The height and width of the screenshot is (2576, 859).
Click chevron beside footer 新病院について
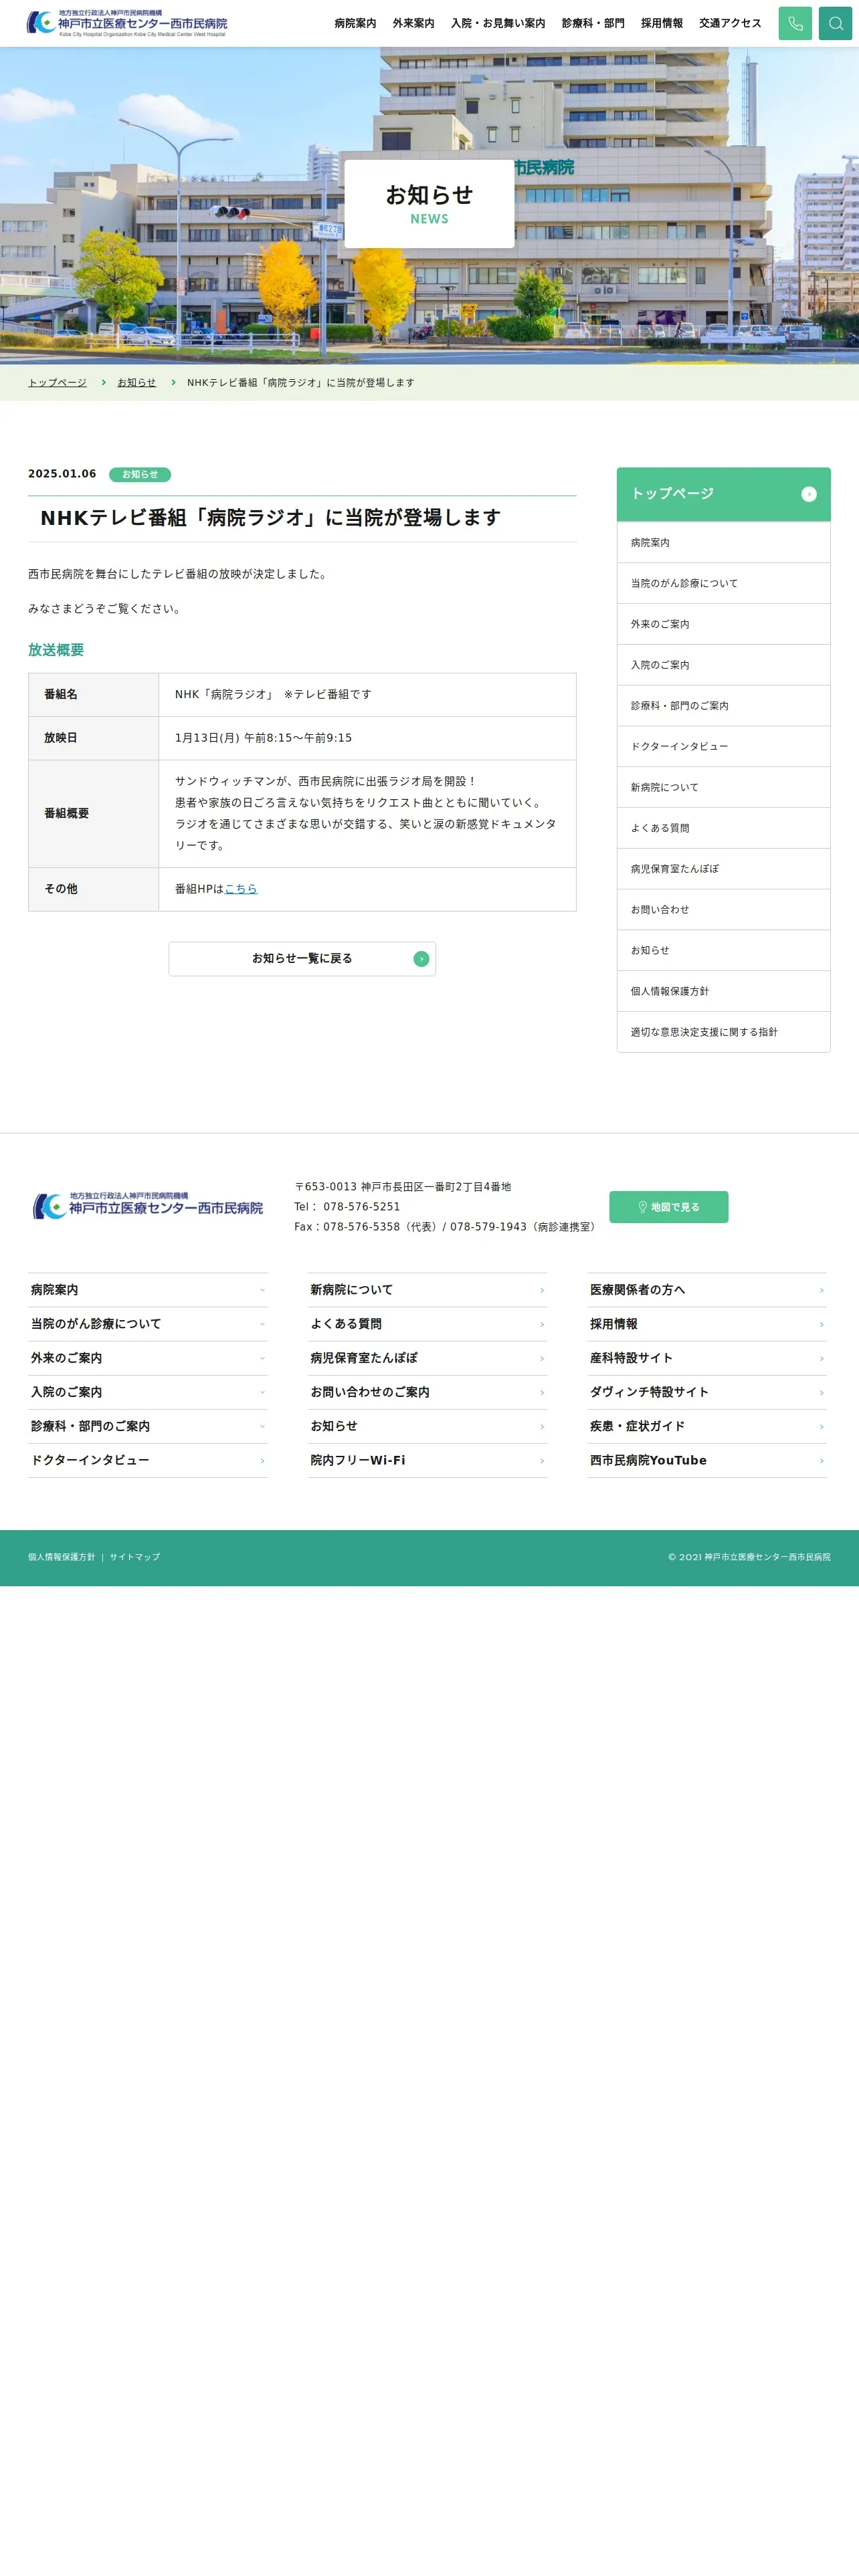pos(542,1290)
